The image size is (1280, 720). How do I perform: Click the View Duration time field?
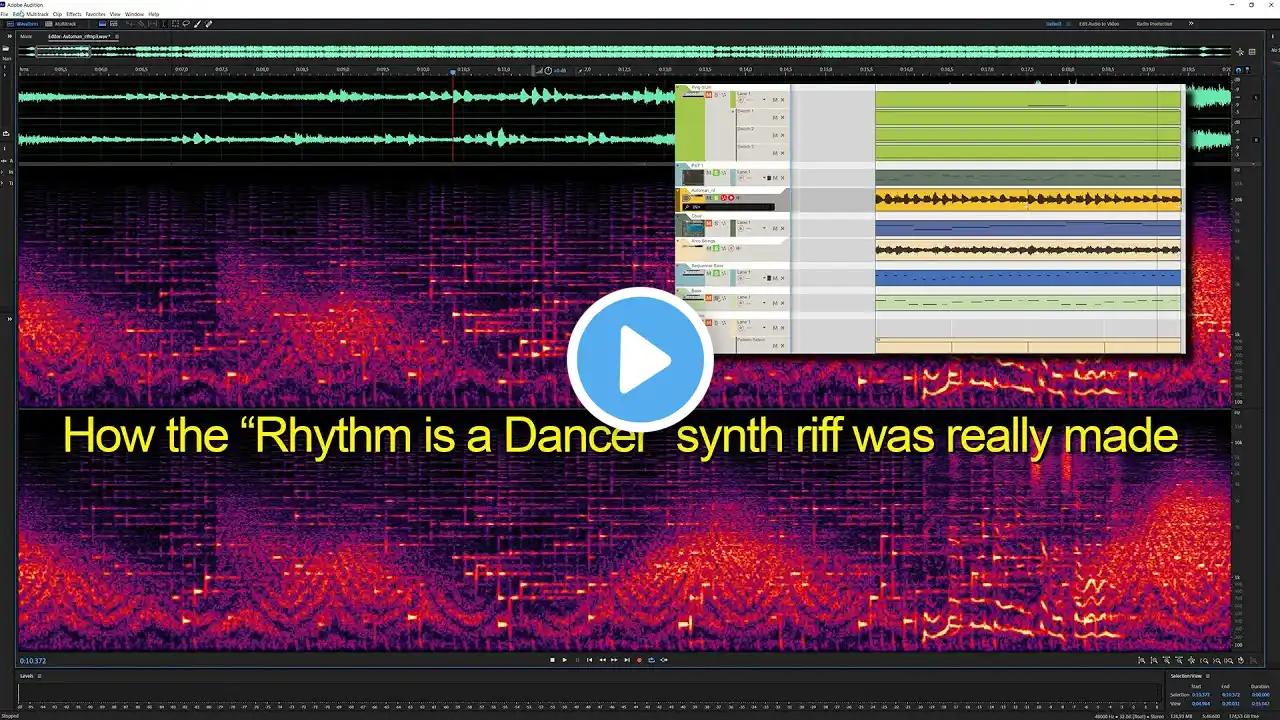tap(1261, 704)
